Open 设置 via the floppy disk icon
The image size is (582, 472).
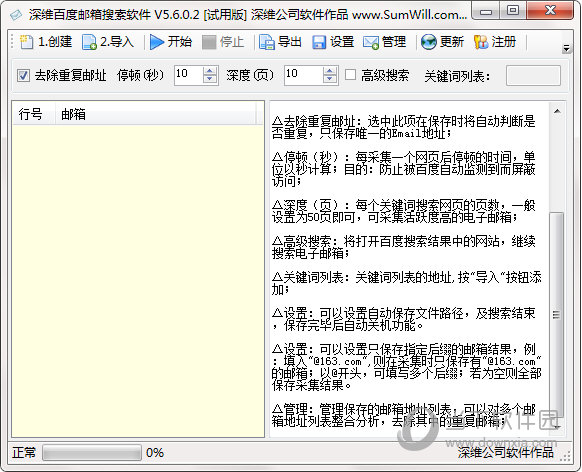click(x=319, y=42)
